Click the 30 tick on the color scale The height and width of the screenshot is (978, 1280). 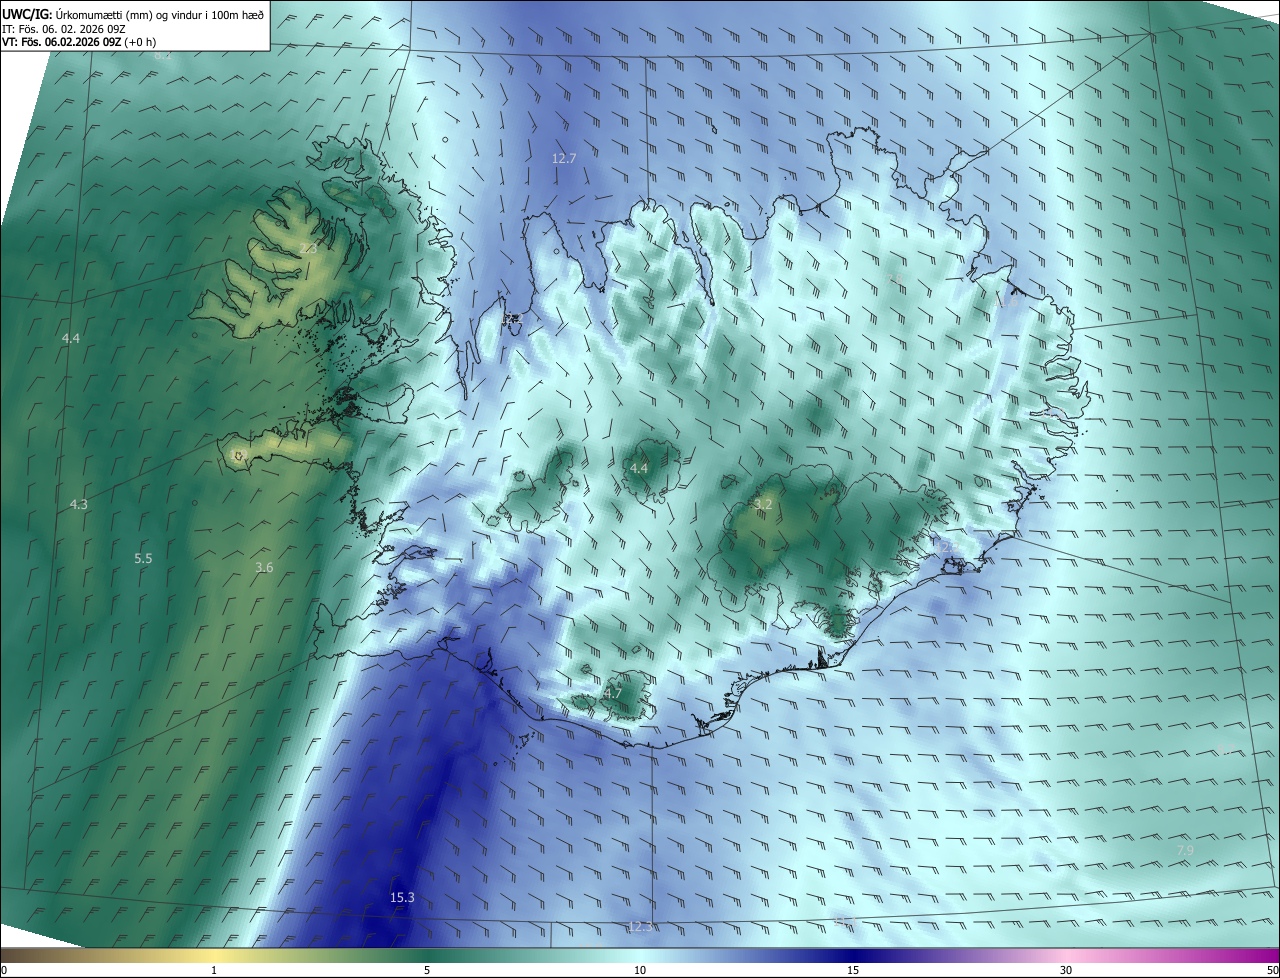pos(1066,970)
